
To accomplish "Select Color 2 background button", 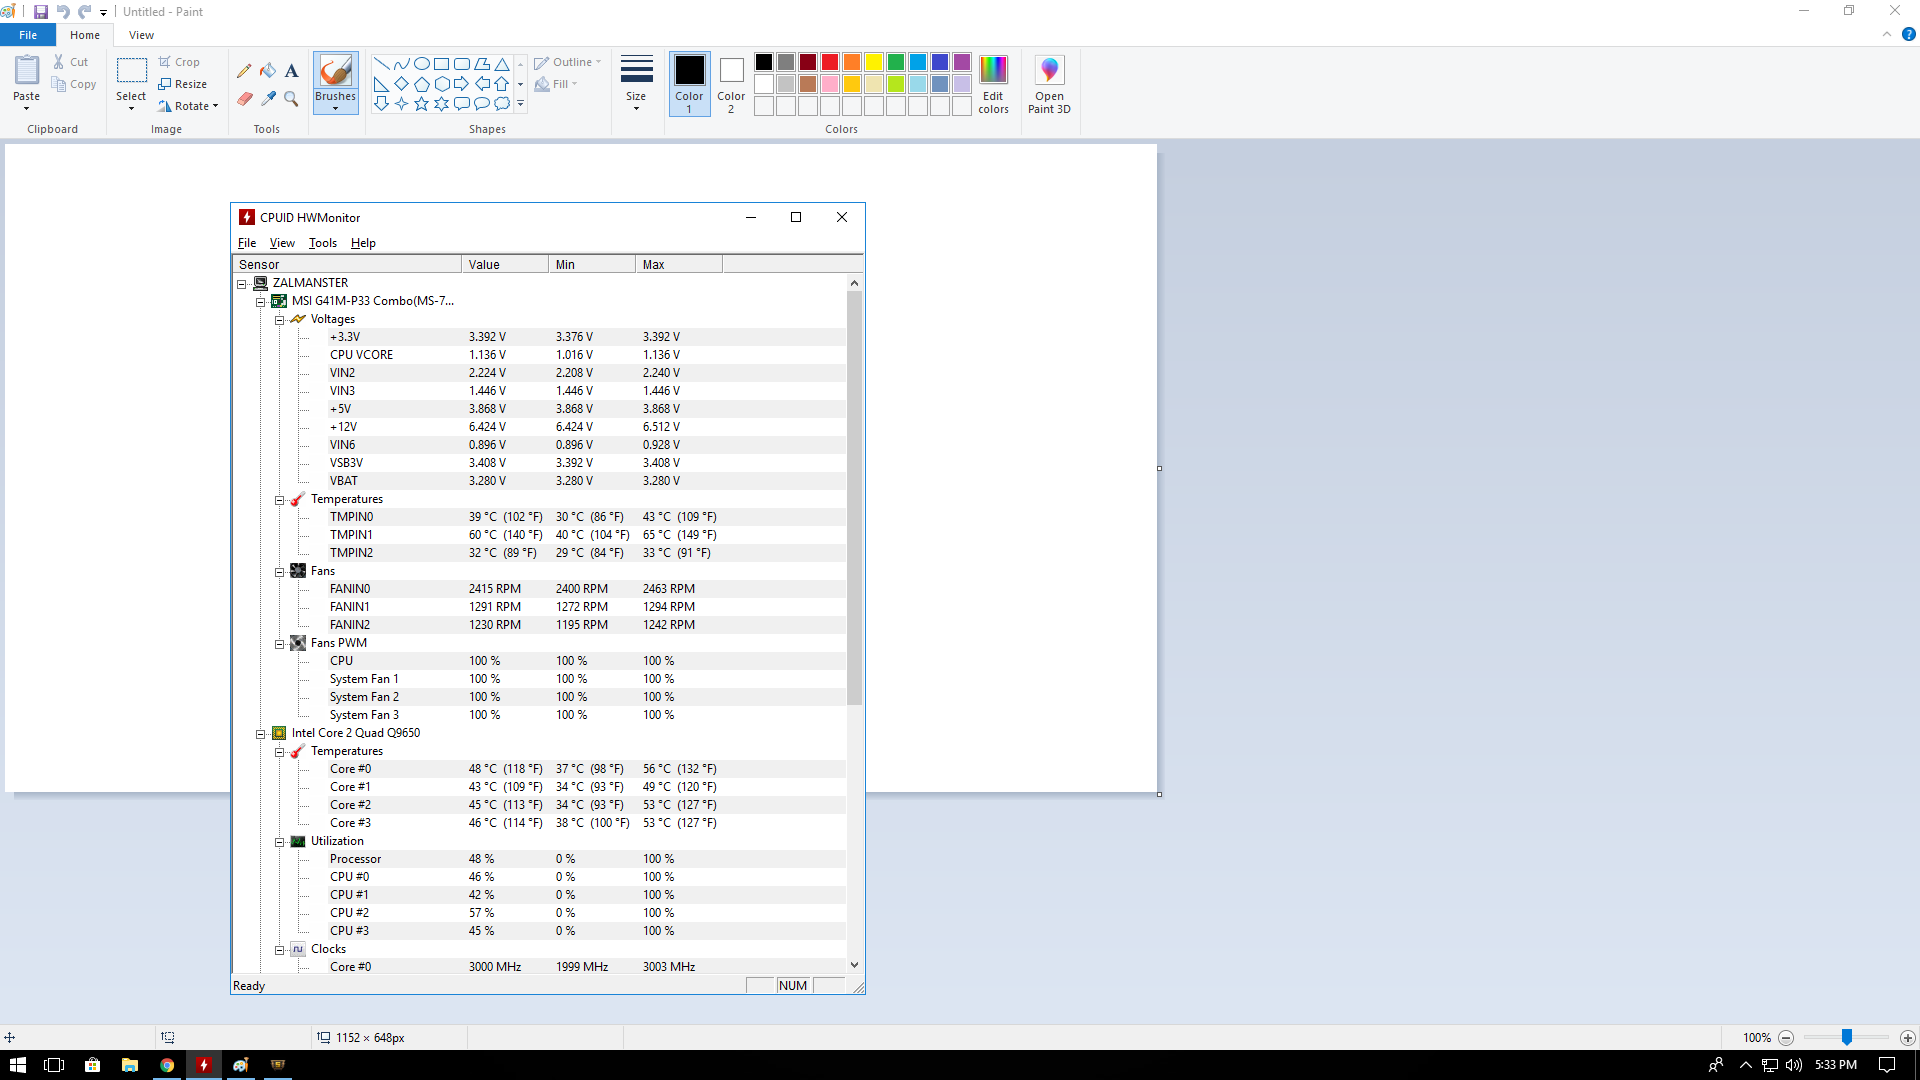I will [731, 84].
